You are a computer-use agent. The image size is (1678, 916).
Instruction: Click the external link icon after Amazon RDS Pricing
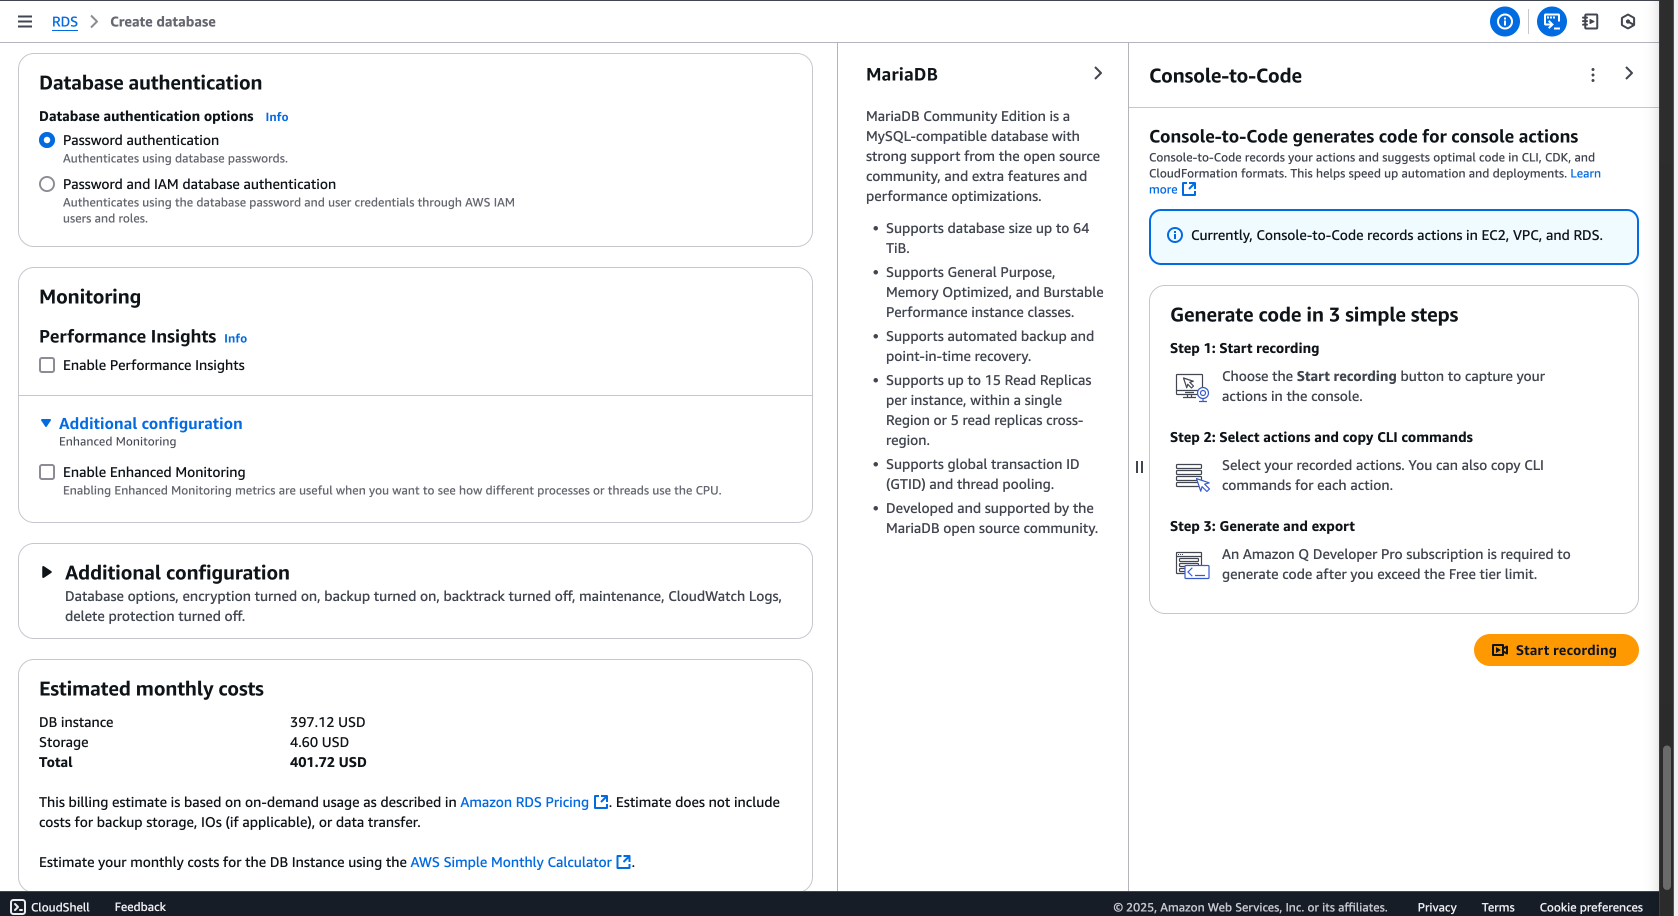(601, 802)
